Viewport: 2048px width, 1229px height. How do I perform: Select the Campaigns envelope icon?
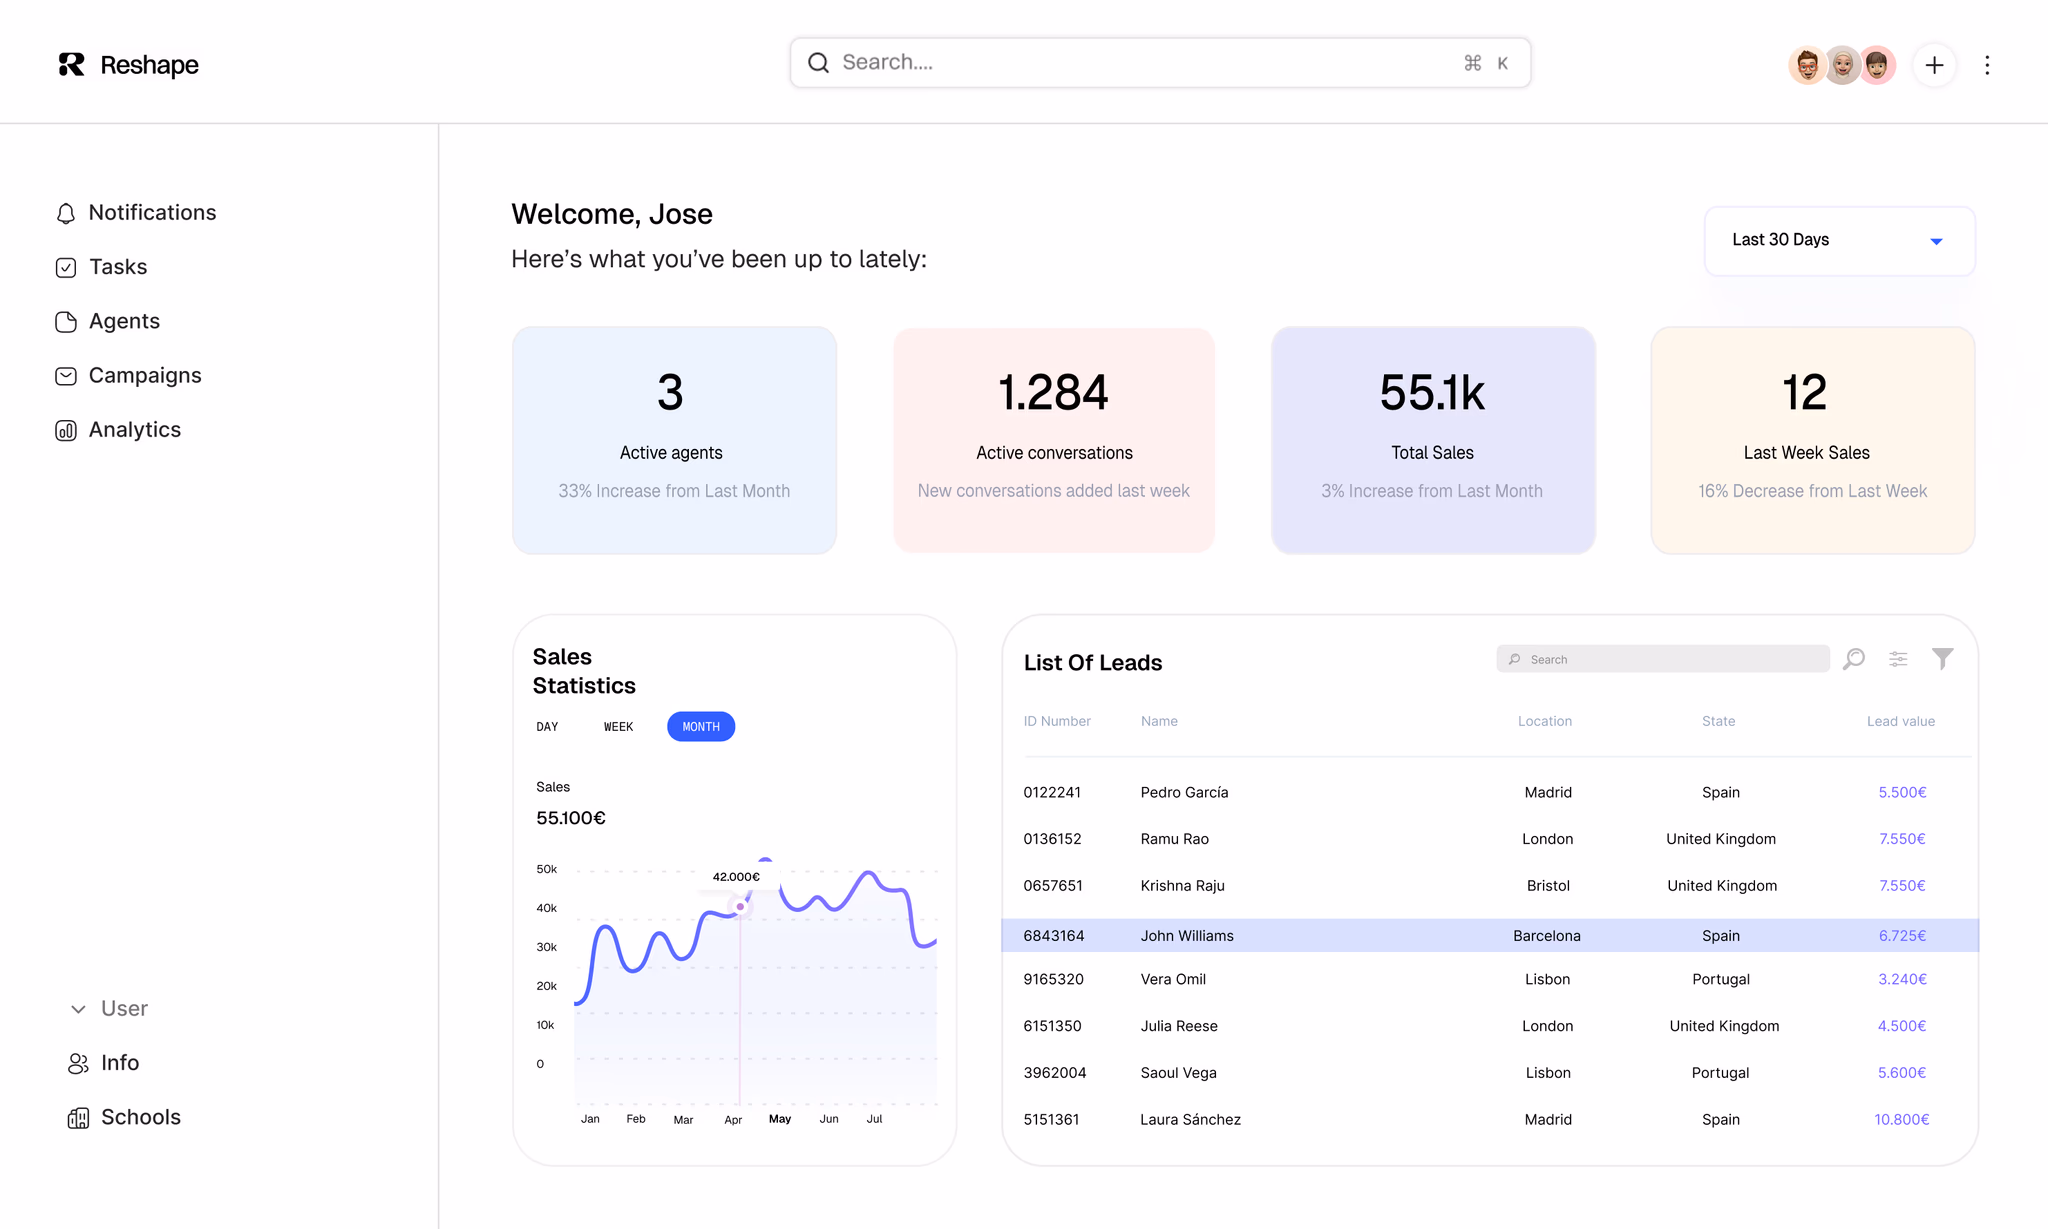(x=66, y=376)
